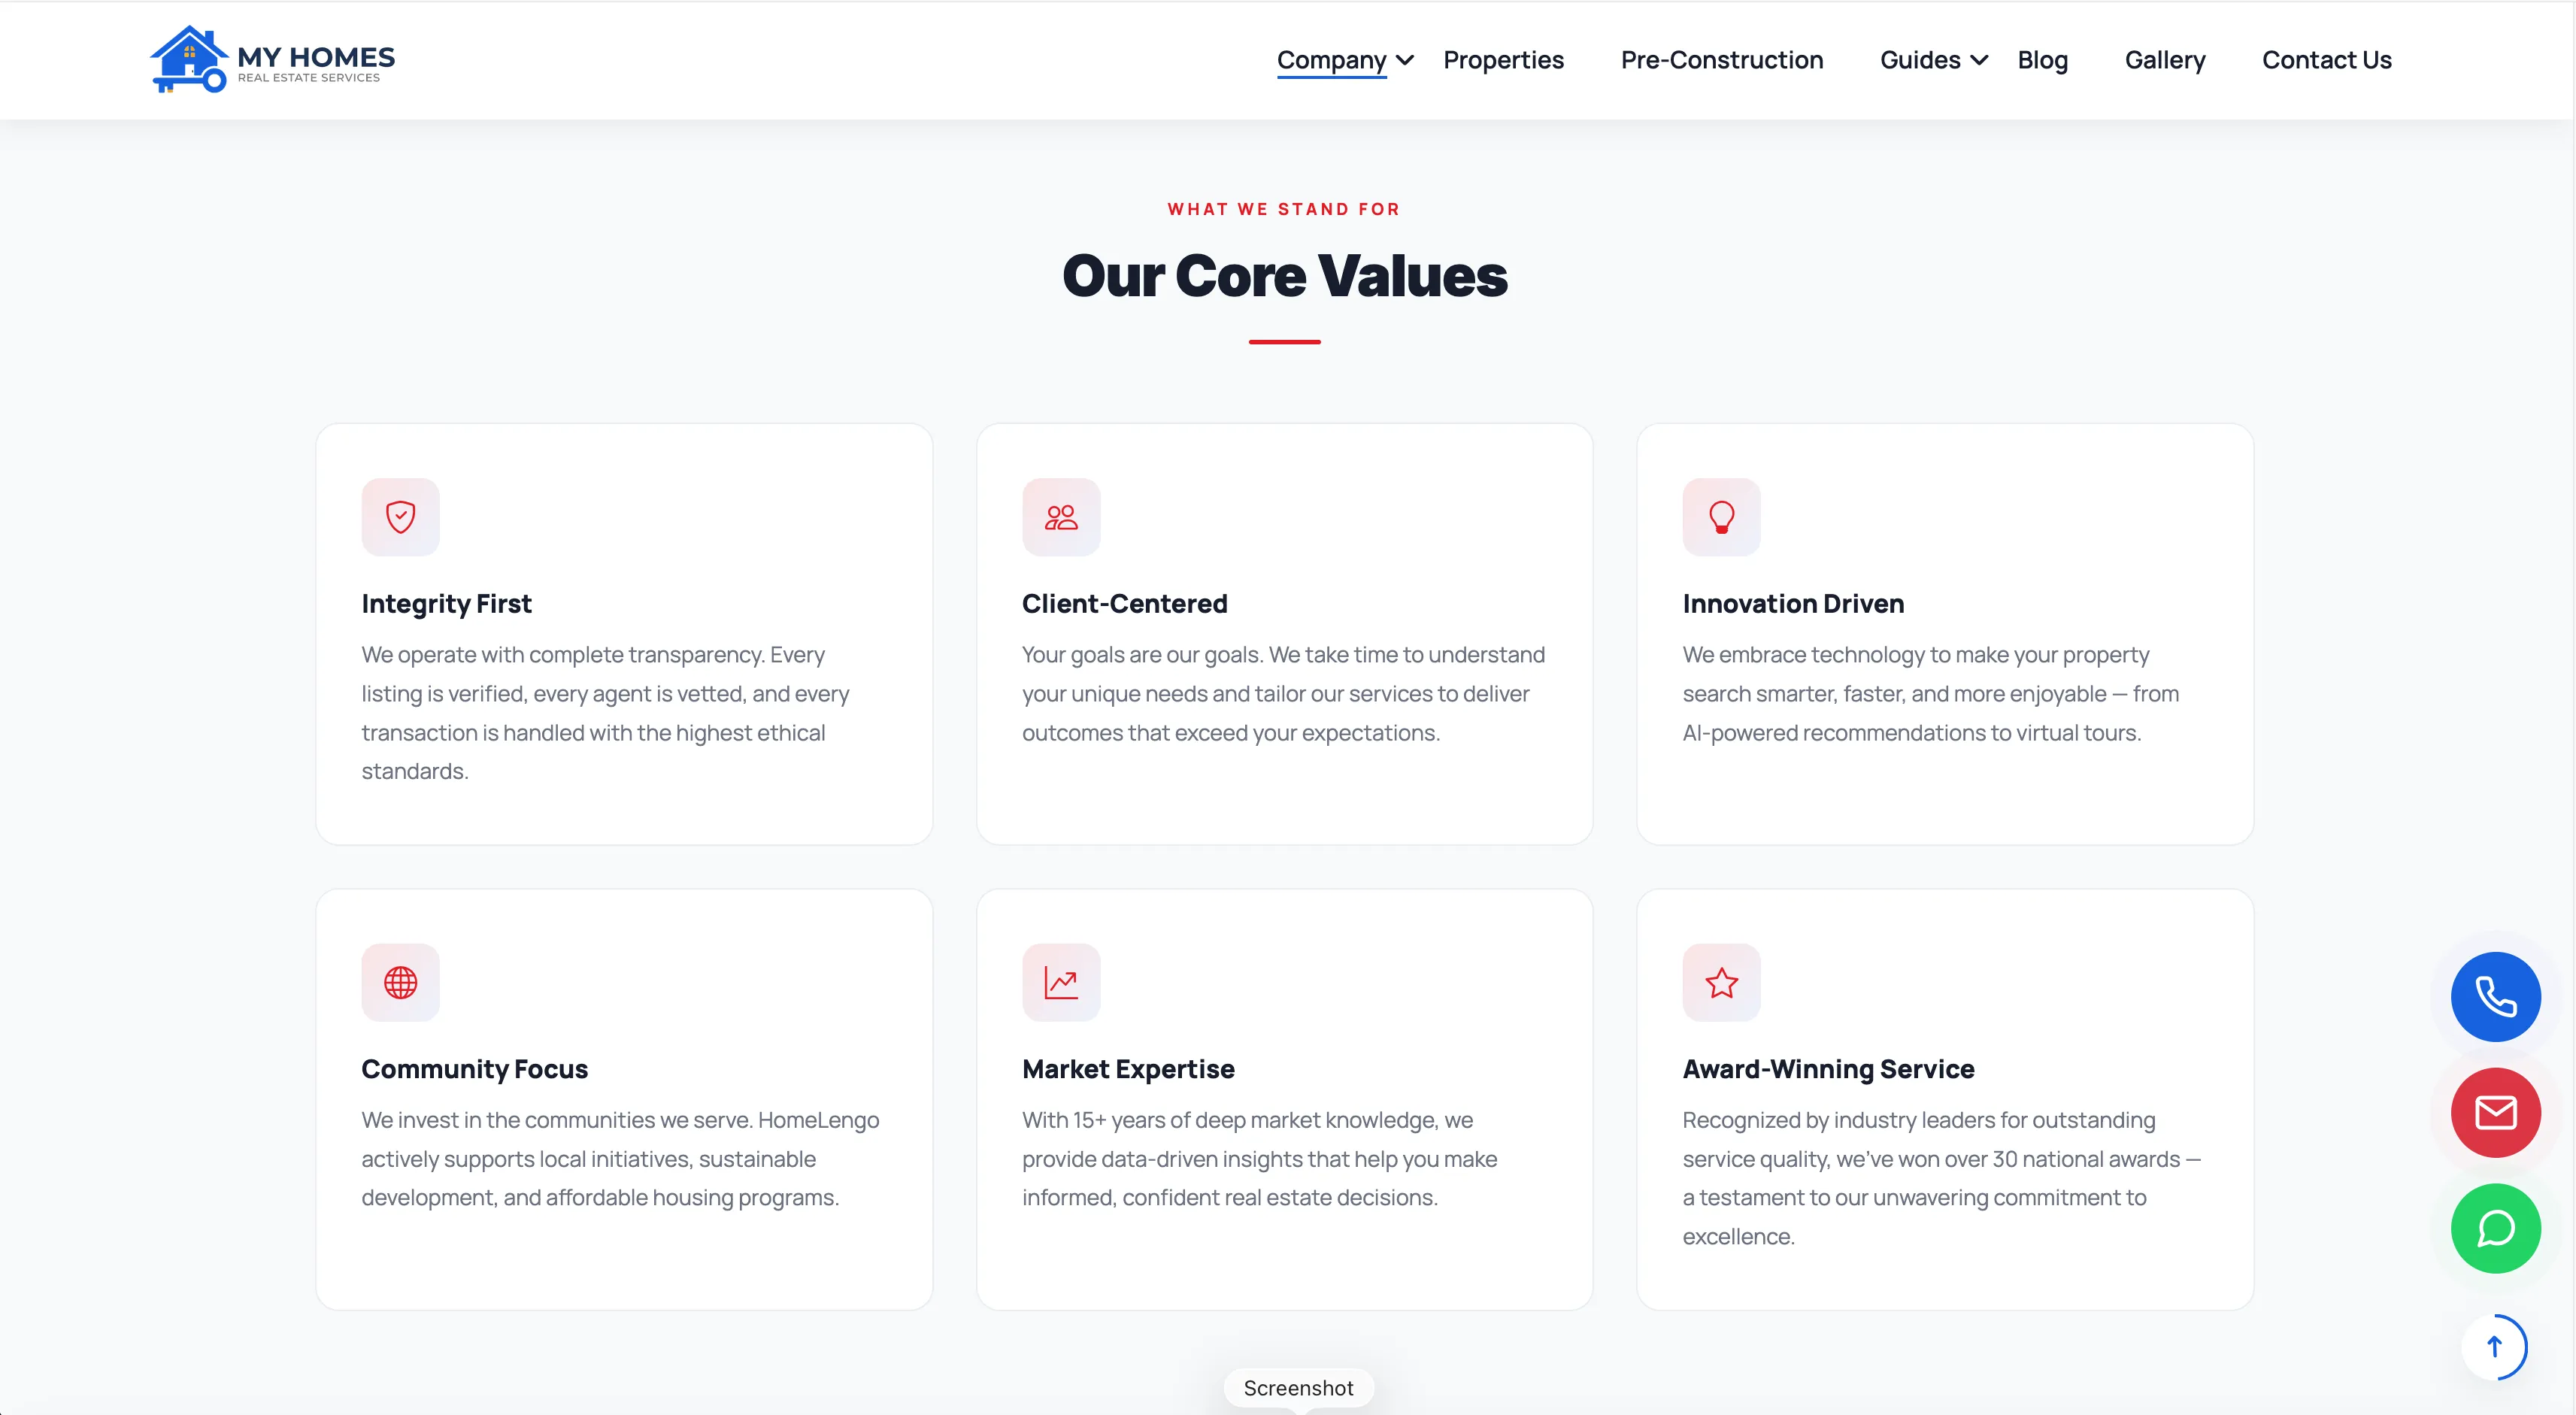Click the WHAT WE STAND FOR label
The image size is (2576, 1415).
(1284, 209)
